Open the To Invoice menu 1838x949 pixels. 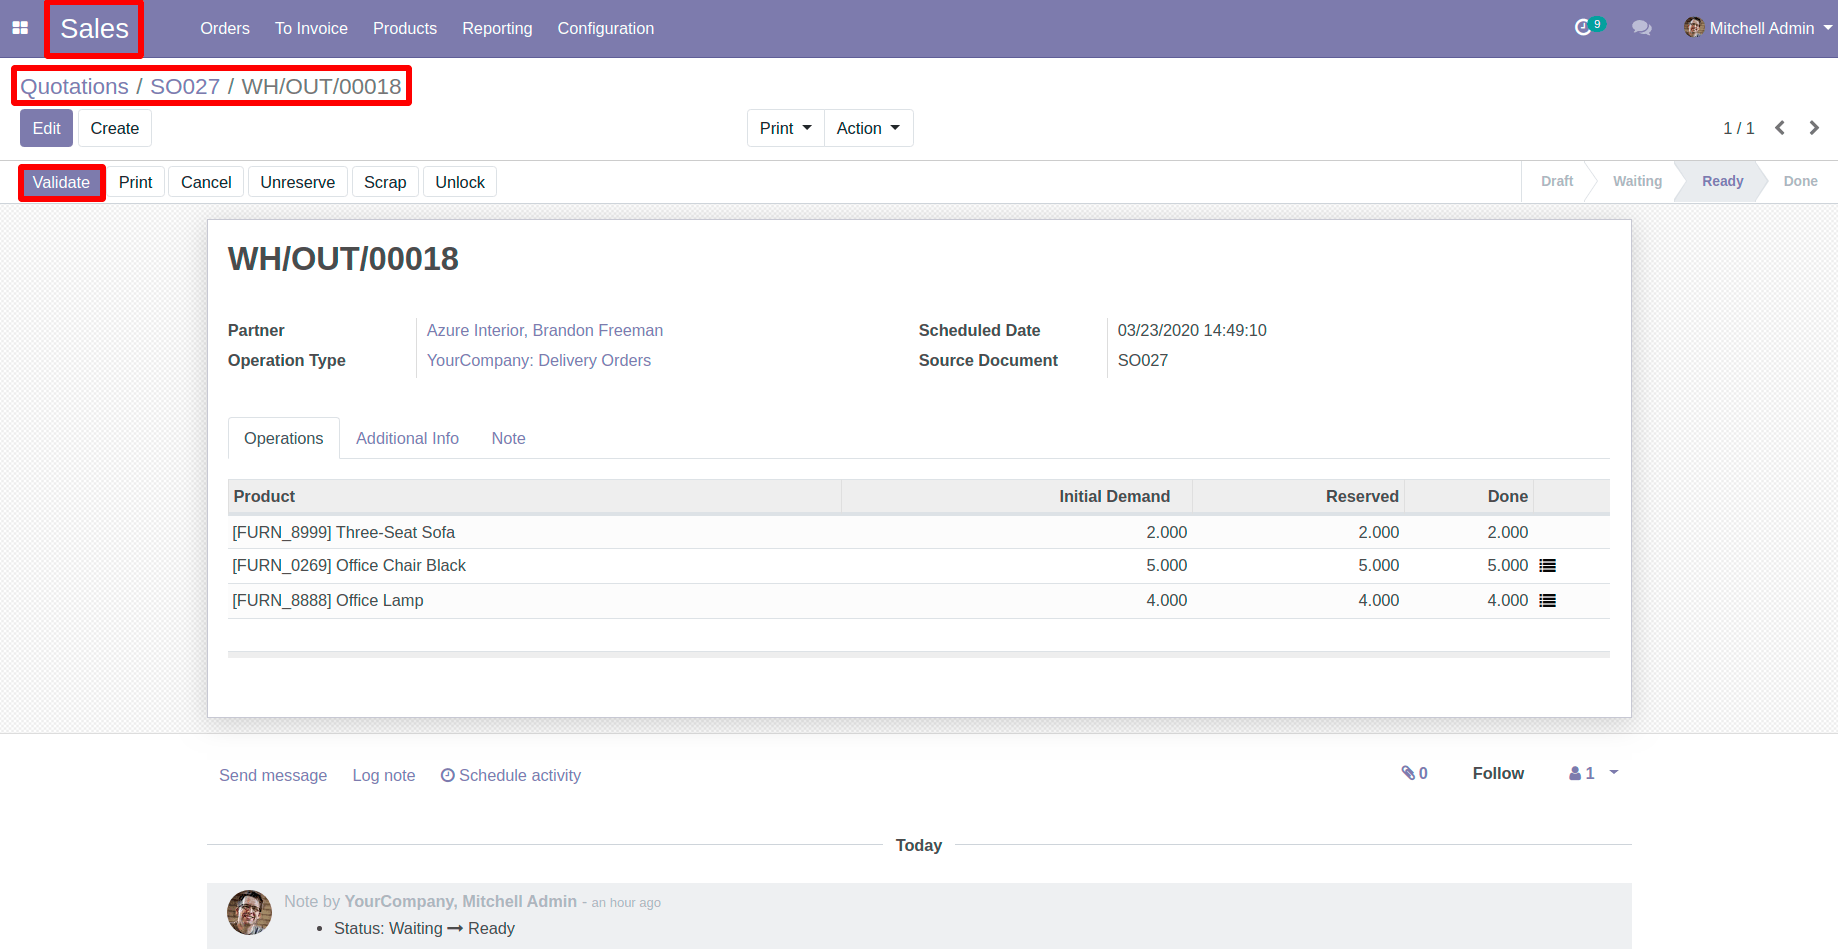(311, 28)
